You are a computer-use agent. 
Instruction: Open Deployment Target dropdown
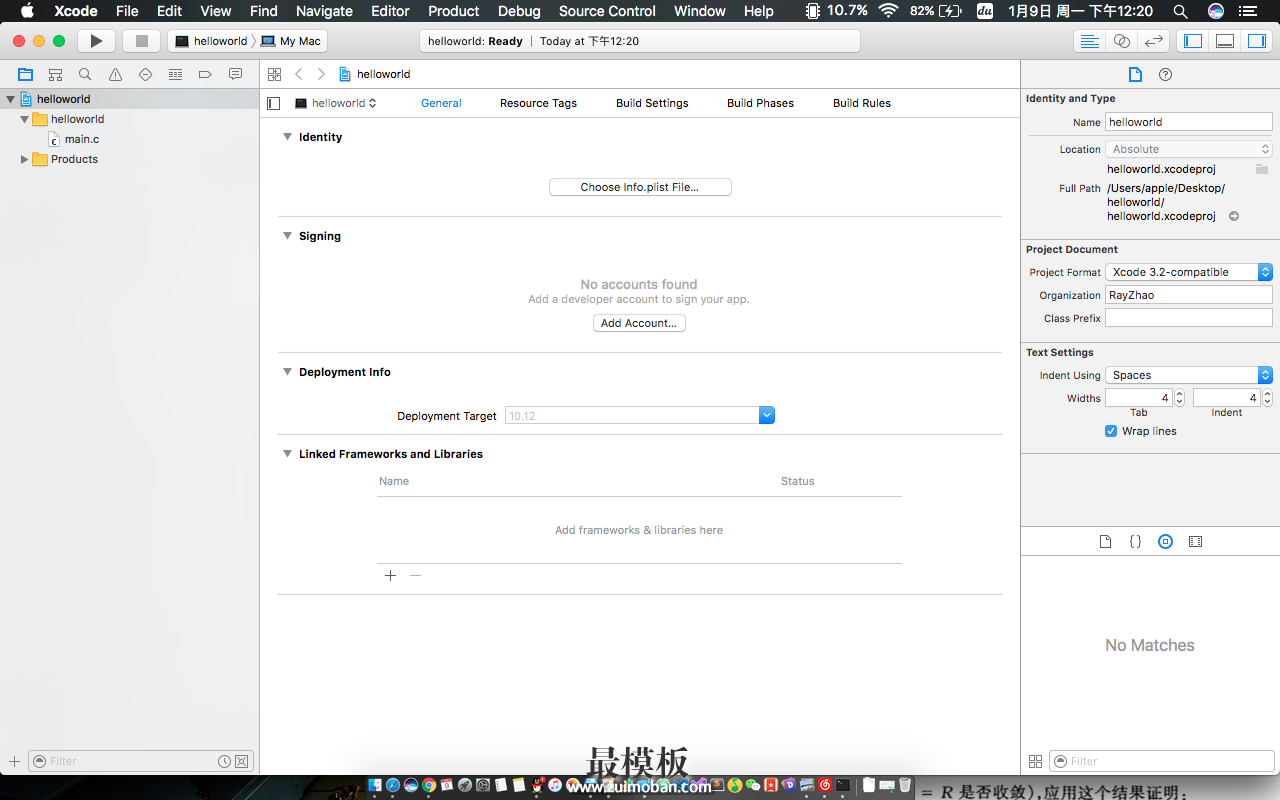point(767,415)
